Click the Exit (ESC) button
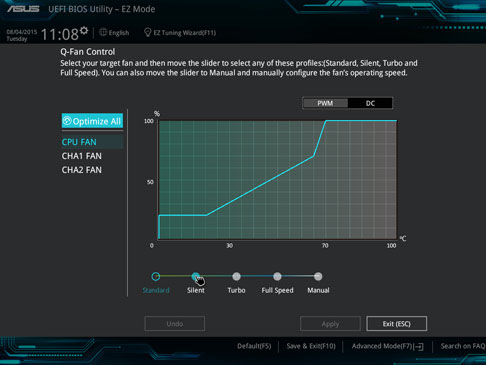486x365 pixels. 396,324
